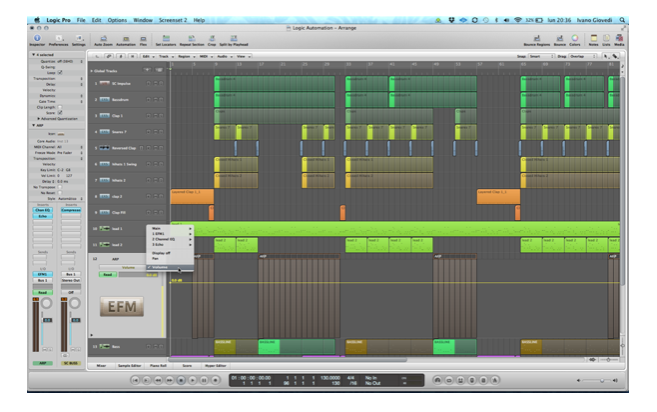Toggle the Compressor insert on SC BUSS strip
Viewport: 657px width, 412px height.
[70, 210]
